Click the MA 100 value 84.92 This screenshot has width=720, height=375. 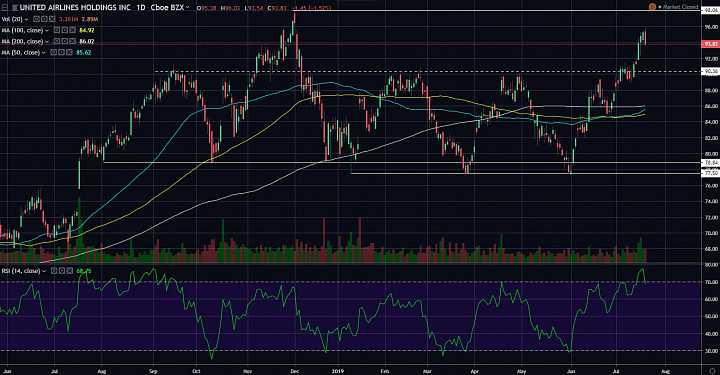pyautogui.click(x=87, y=30)
